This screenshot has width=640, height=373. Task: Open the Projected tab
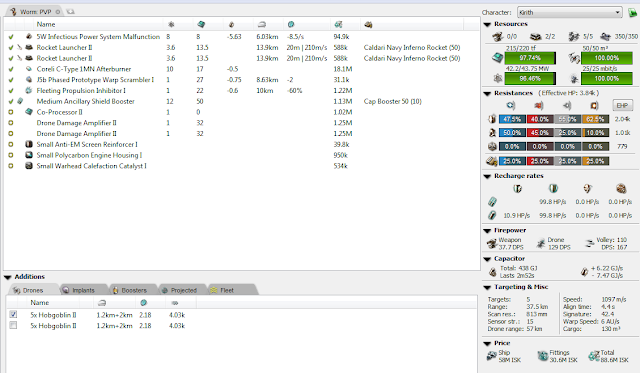coord(184,290)
